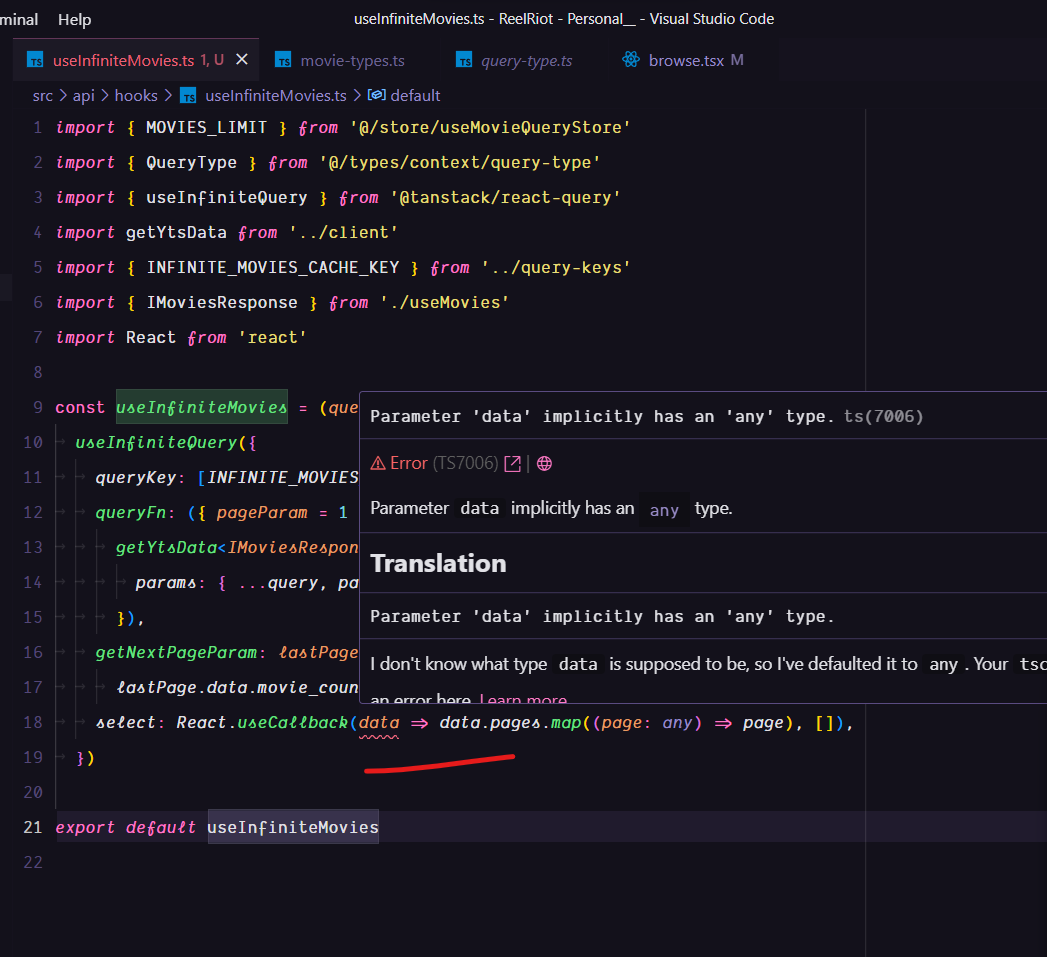Click the globe translation icon in hover

coord(544,463)
